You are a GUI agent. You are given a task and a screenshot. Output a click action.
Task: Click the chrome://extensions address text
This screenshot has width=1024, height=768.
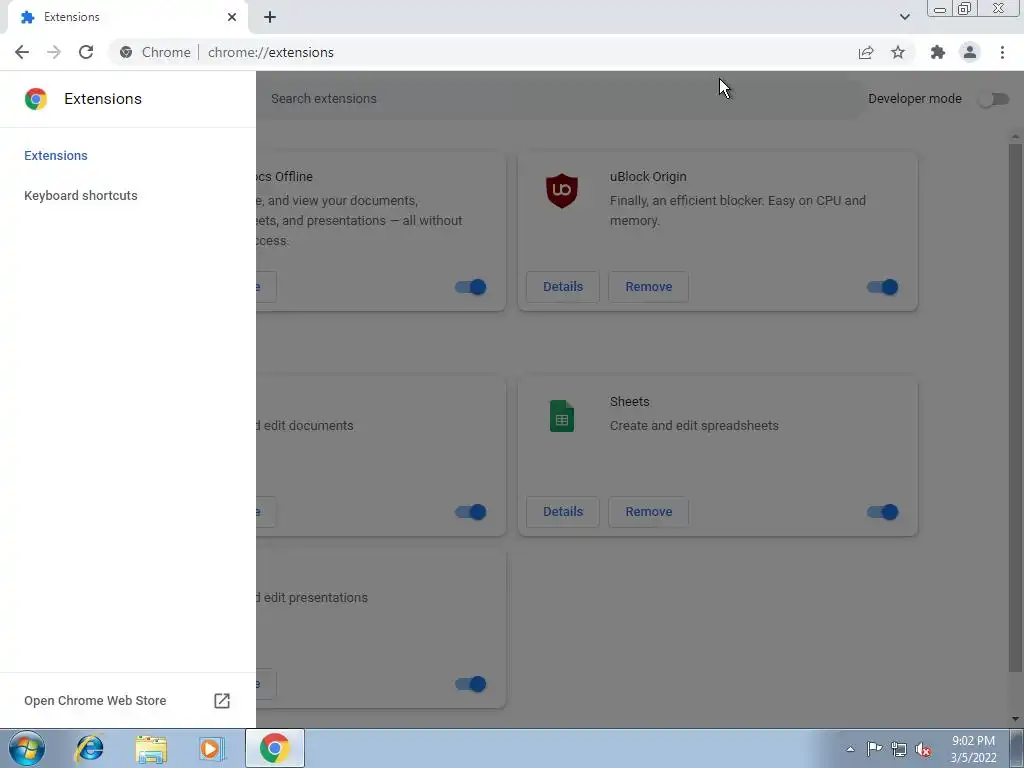pos(271,52)
